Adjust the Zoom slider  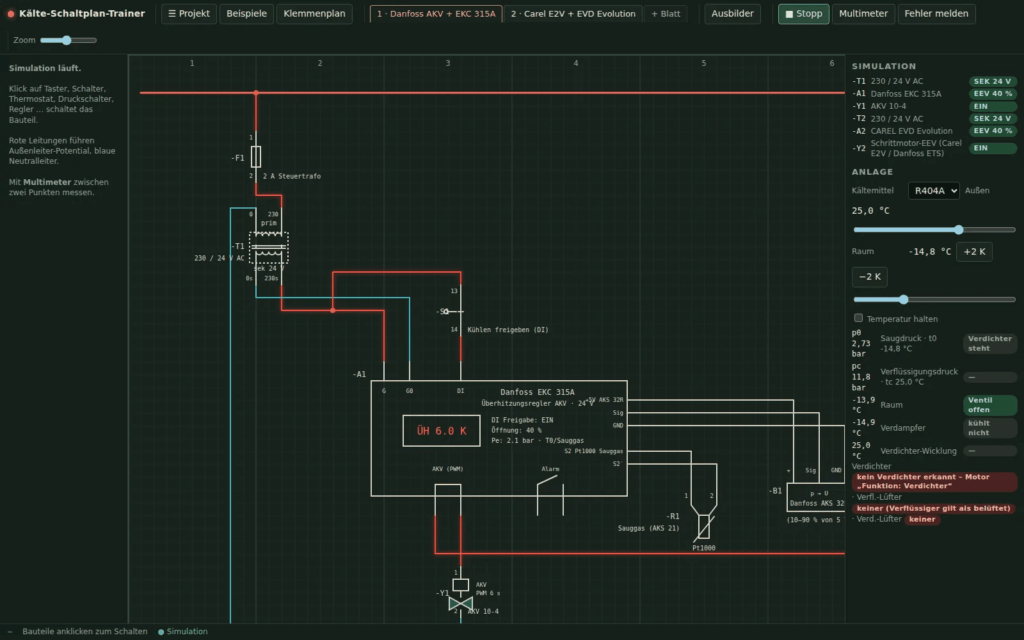click(x=69, y=40)
